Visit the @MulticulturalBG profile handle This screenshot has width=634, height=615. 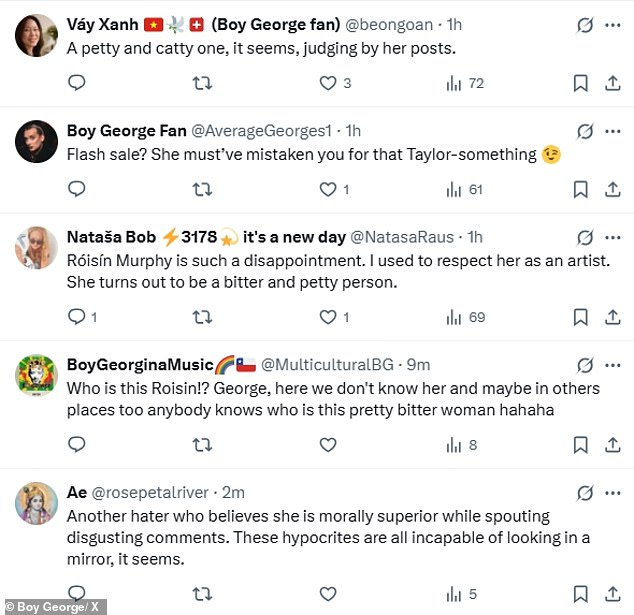(349, 365)
